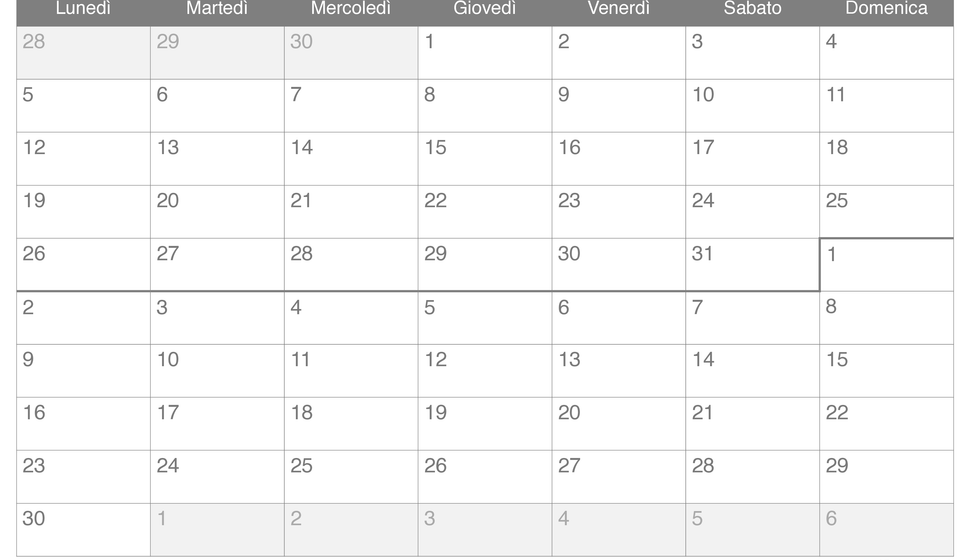Select grayed-out day 28 in the first row
This screenshot has width=970, height=560.
(84, 53)
